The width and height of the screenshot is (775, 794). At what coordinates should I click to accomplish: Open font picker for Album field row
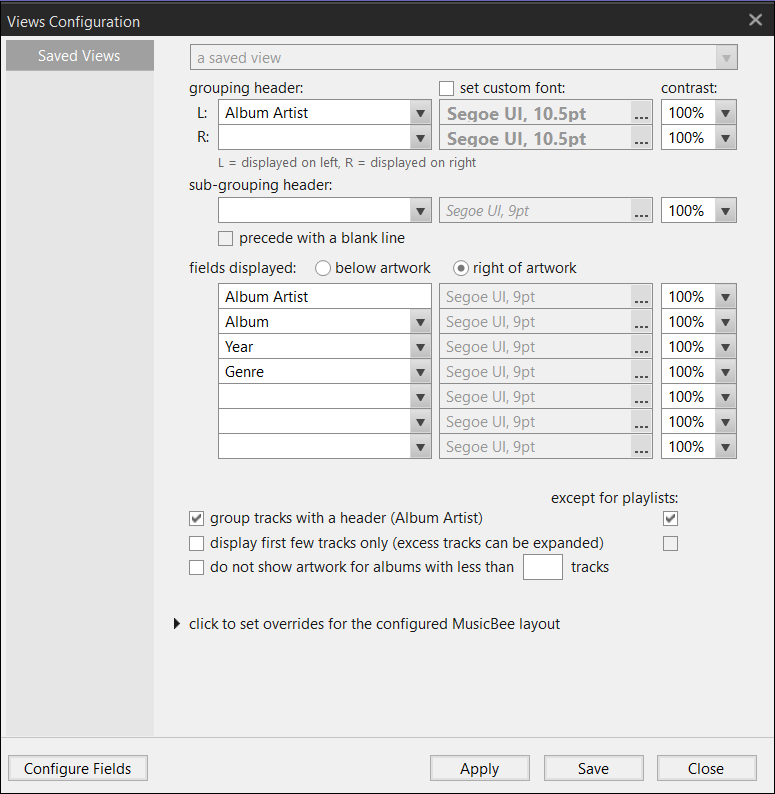[641, 322]
